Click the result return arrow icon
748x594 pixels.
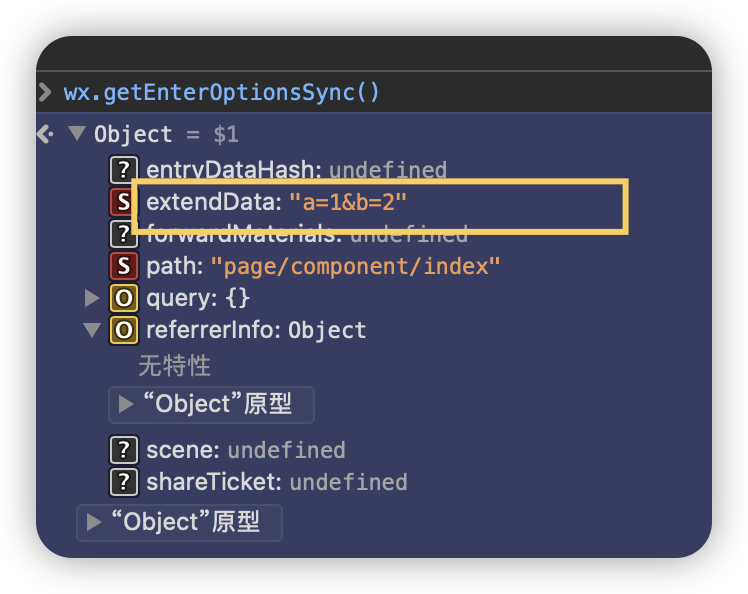pos(45,134)
